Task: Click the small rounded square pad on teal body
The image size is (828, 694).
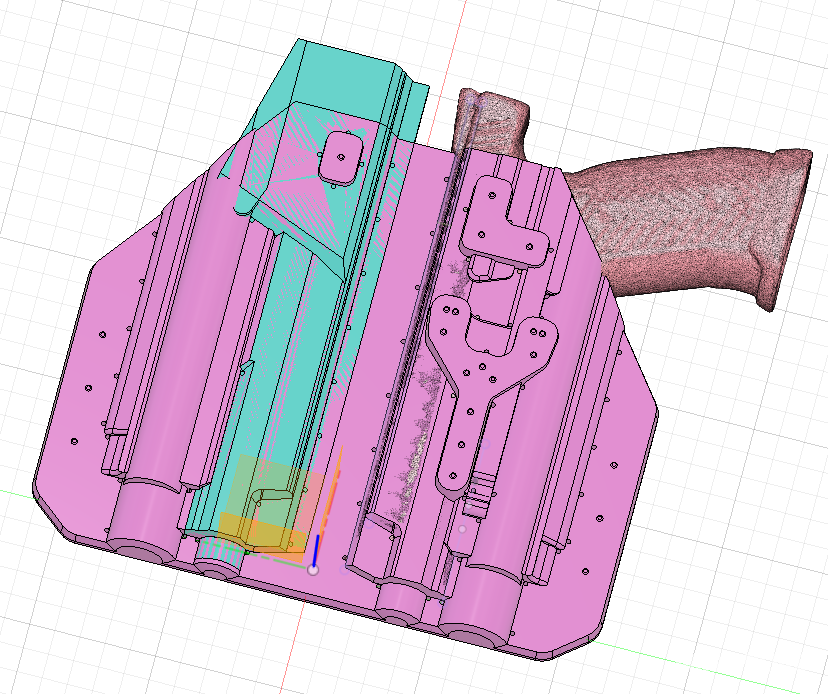Action: [342, 157]
